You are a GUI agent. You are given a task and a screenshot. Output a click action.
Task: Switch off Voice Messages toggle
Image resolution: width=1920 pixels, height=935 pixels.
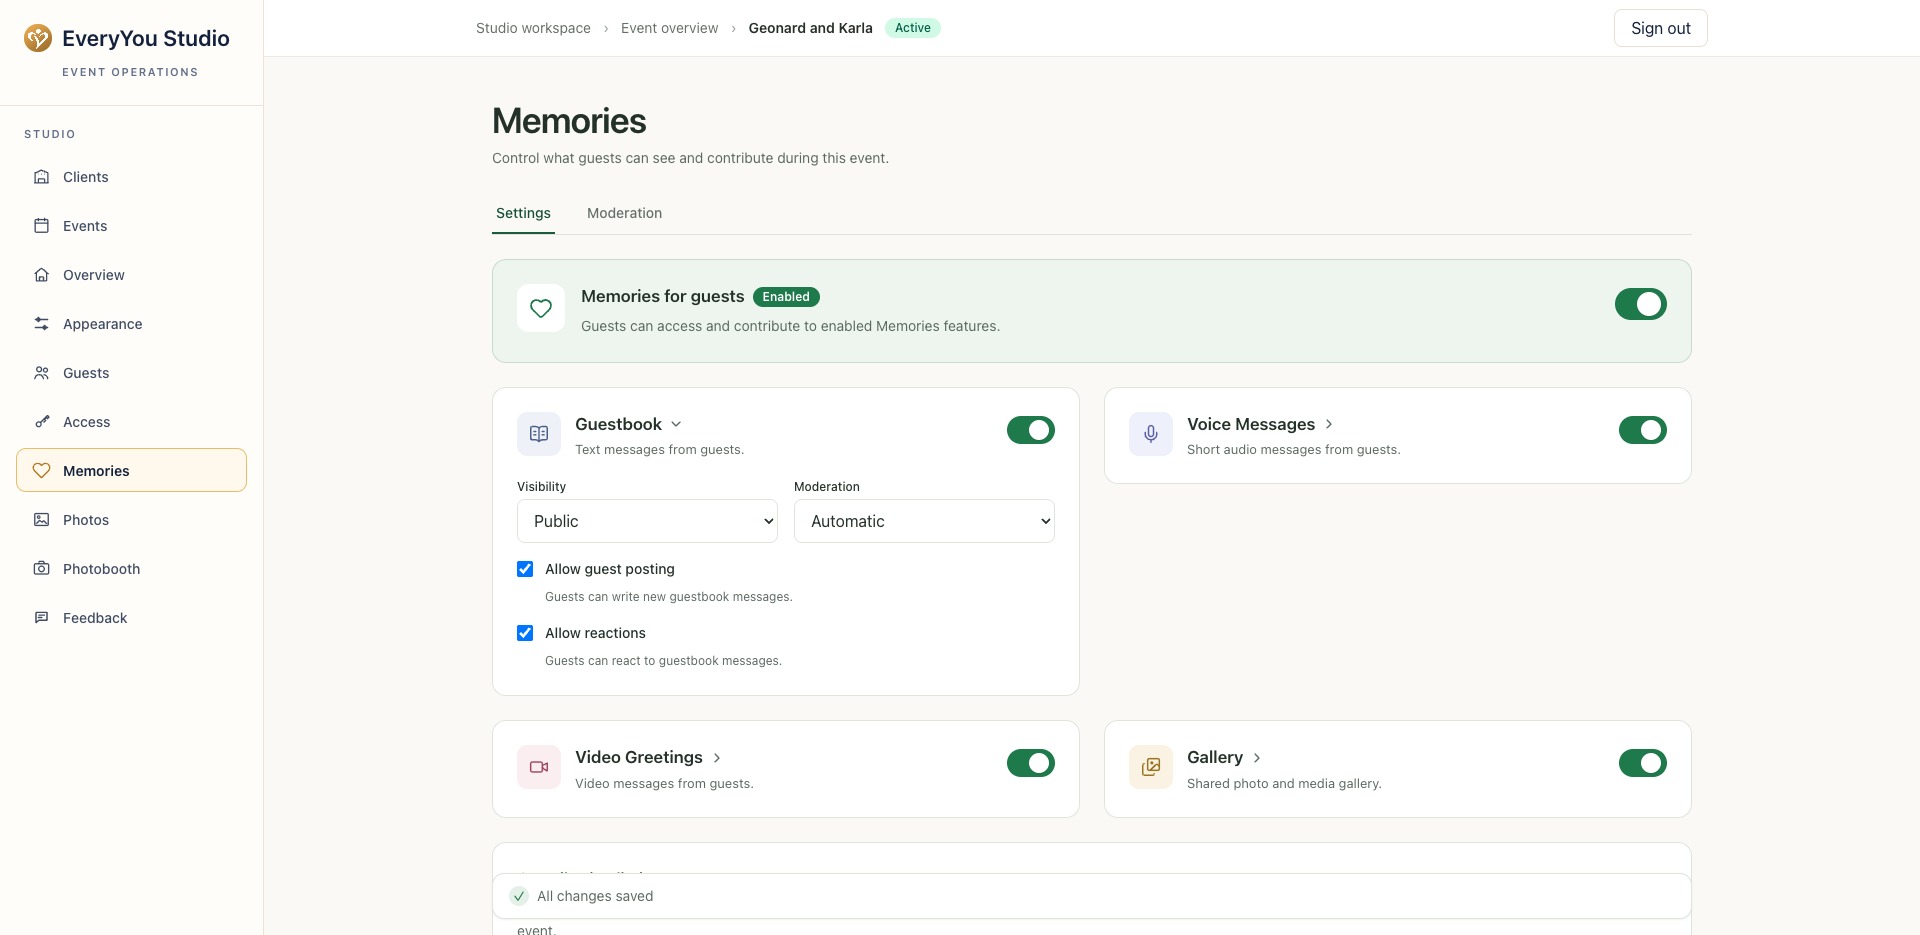pos(1643,430)
